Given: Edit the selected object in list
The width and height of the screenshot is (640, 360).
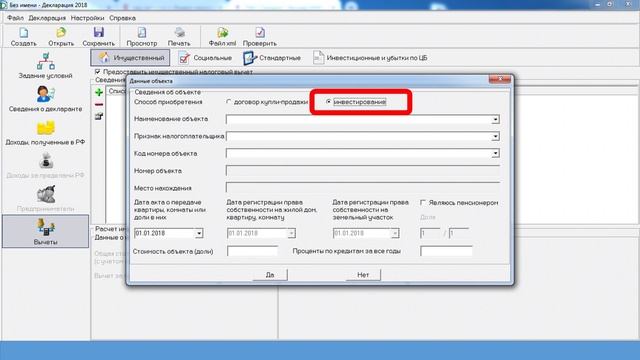Looking at the screenshot, I should (99, 116).
